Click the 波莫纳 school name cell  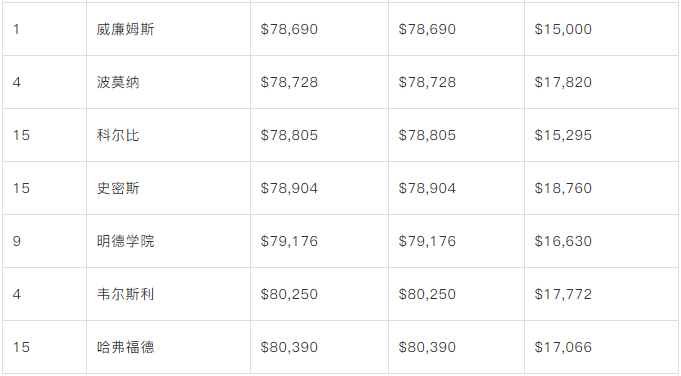pos(169,82)
